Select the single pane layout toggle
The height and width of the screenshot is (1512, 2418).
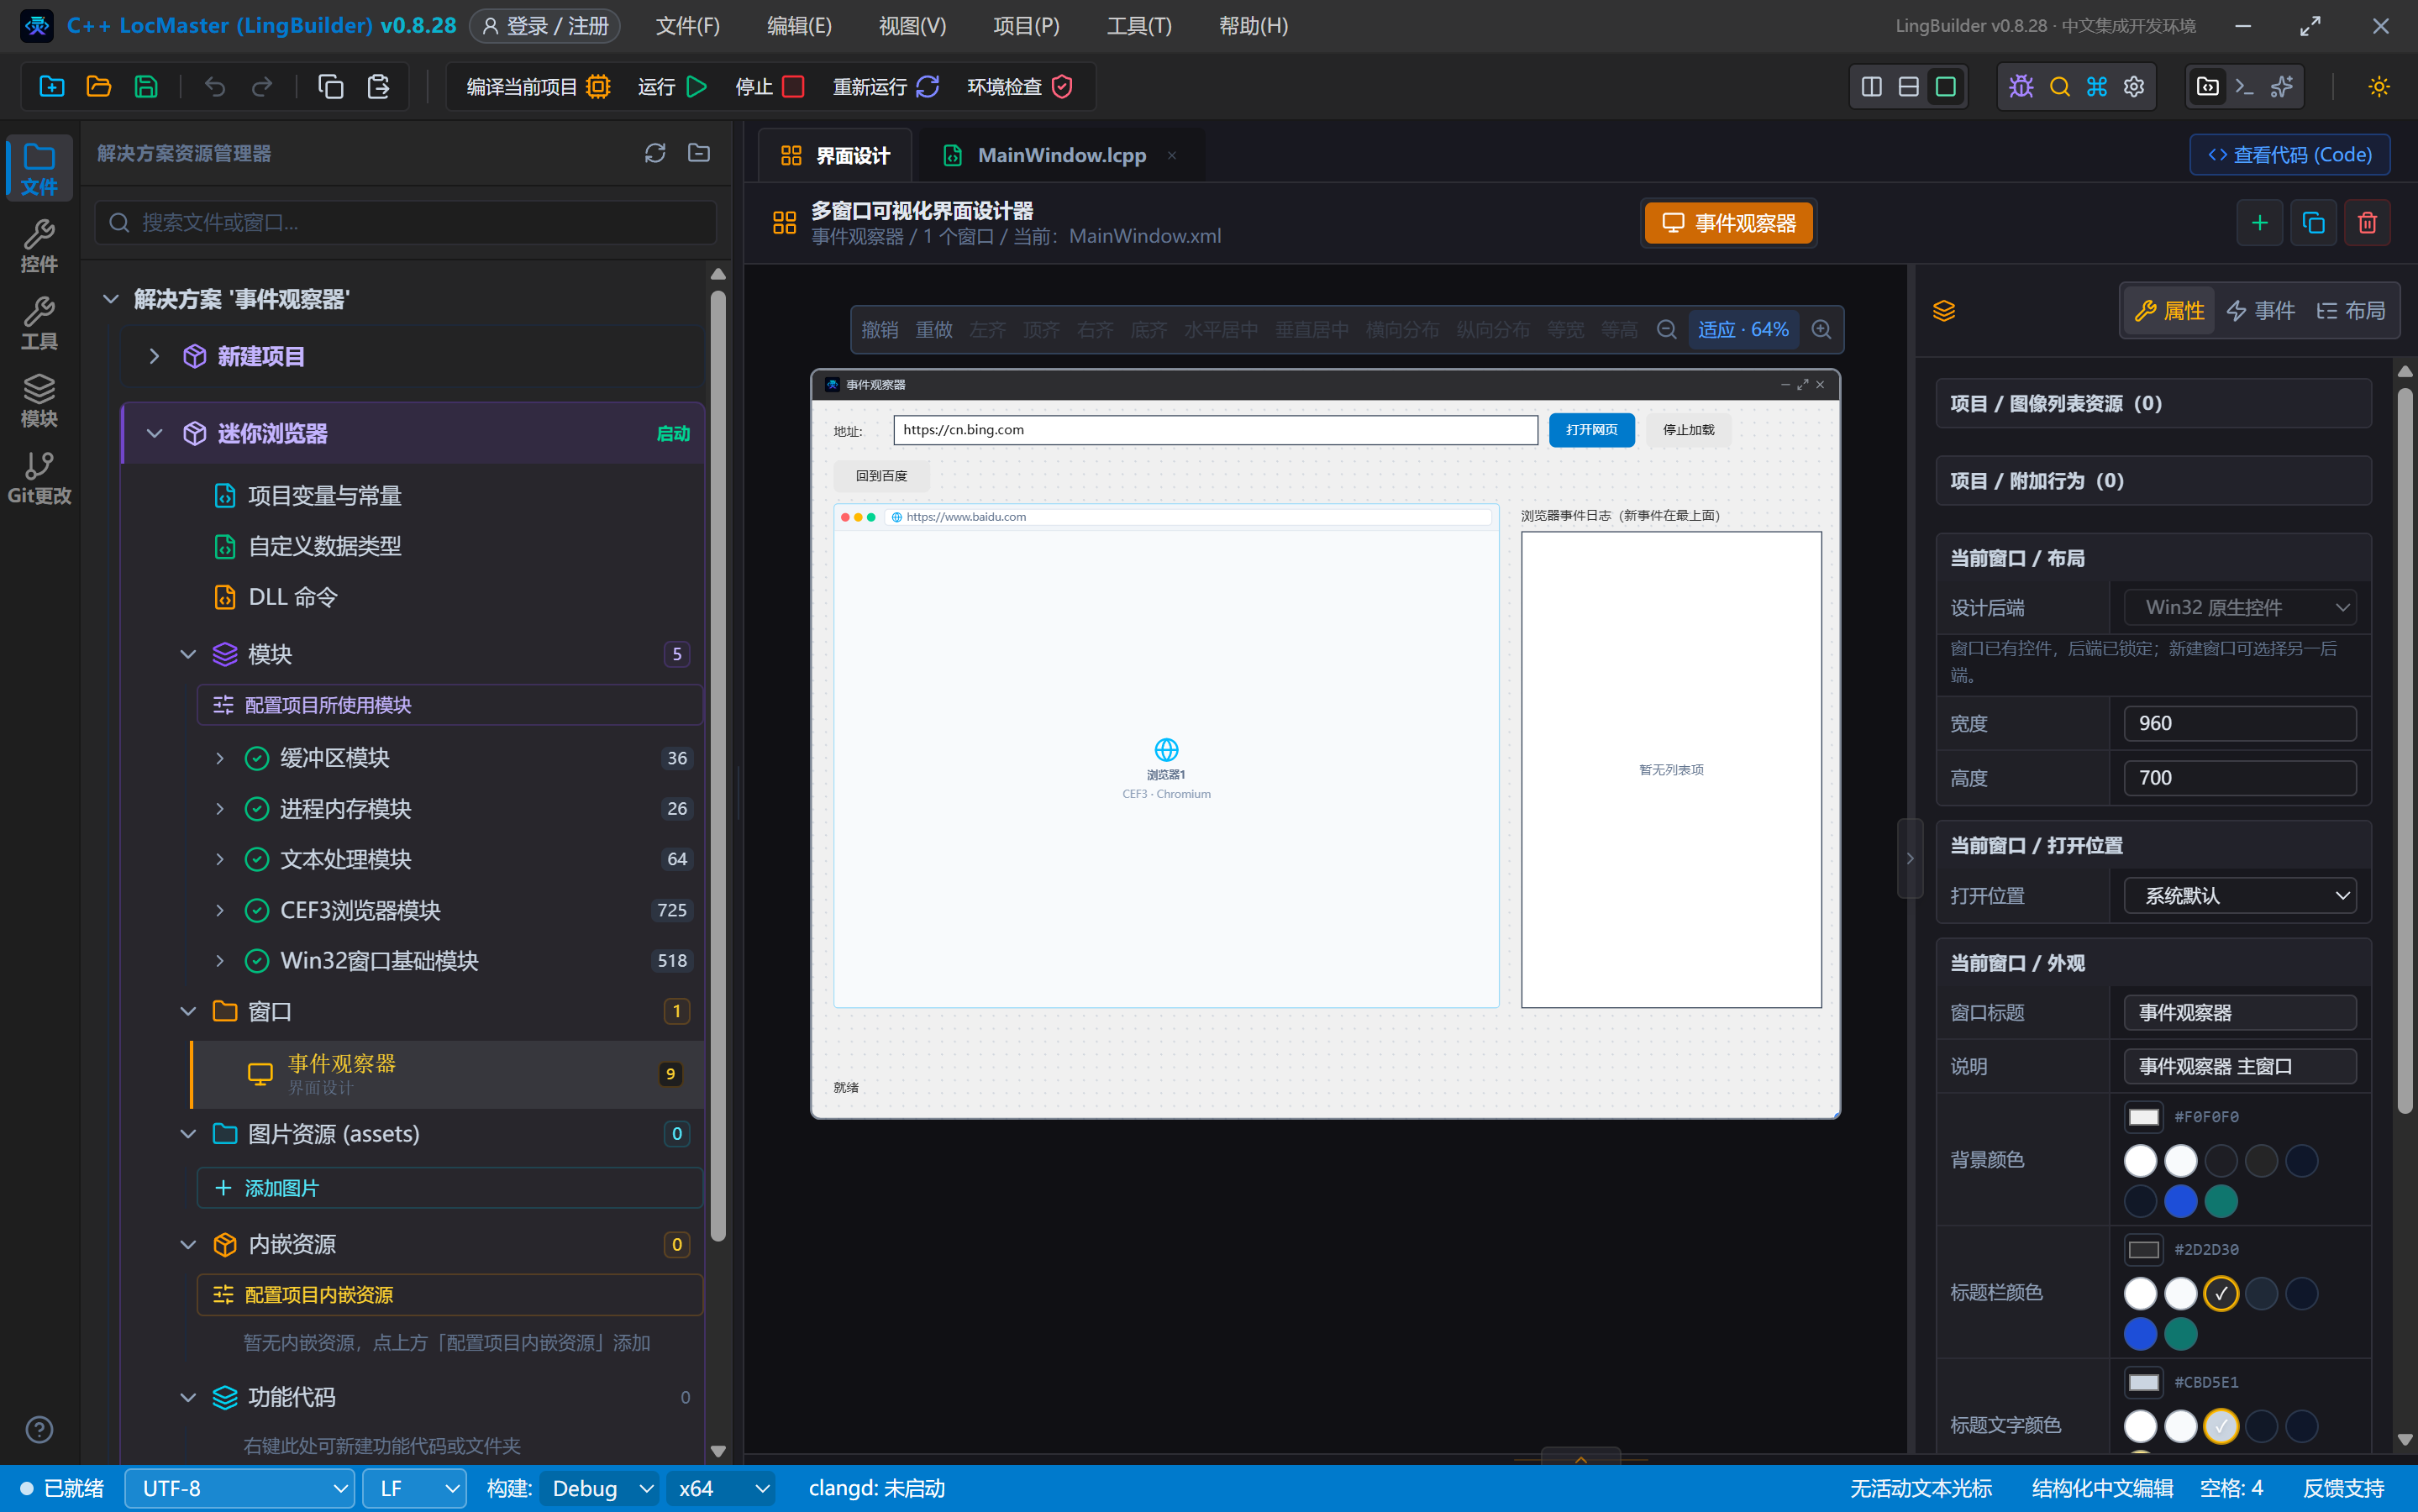tap(1945, 87)
